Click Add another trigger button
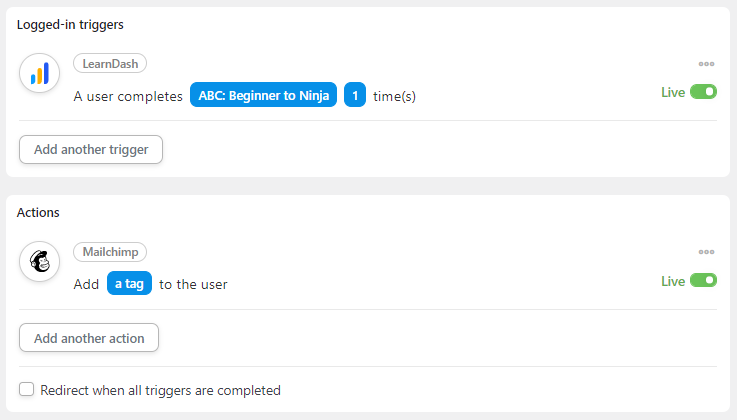The width and height of the screenshot is (737, 420). click(x=91, y=149)
